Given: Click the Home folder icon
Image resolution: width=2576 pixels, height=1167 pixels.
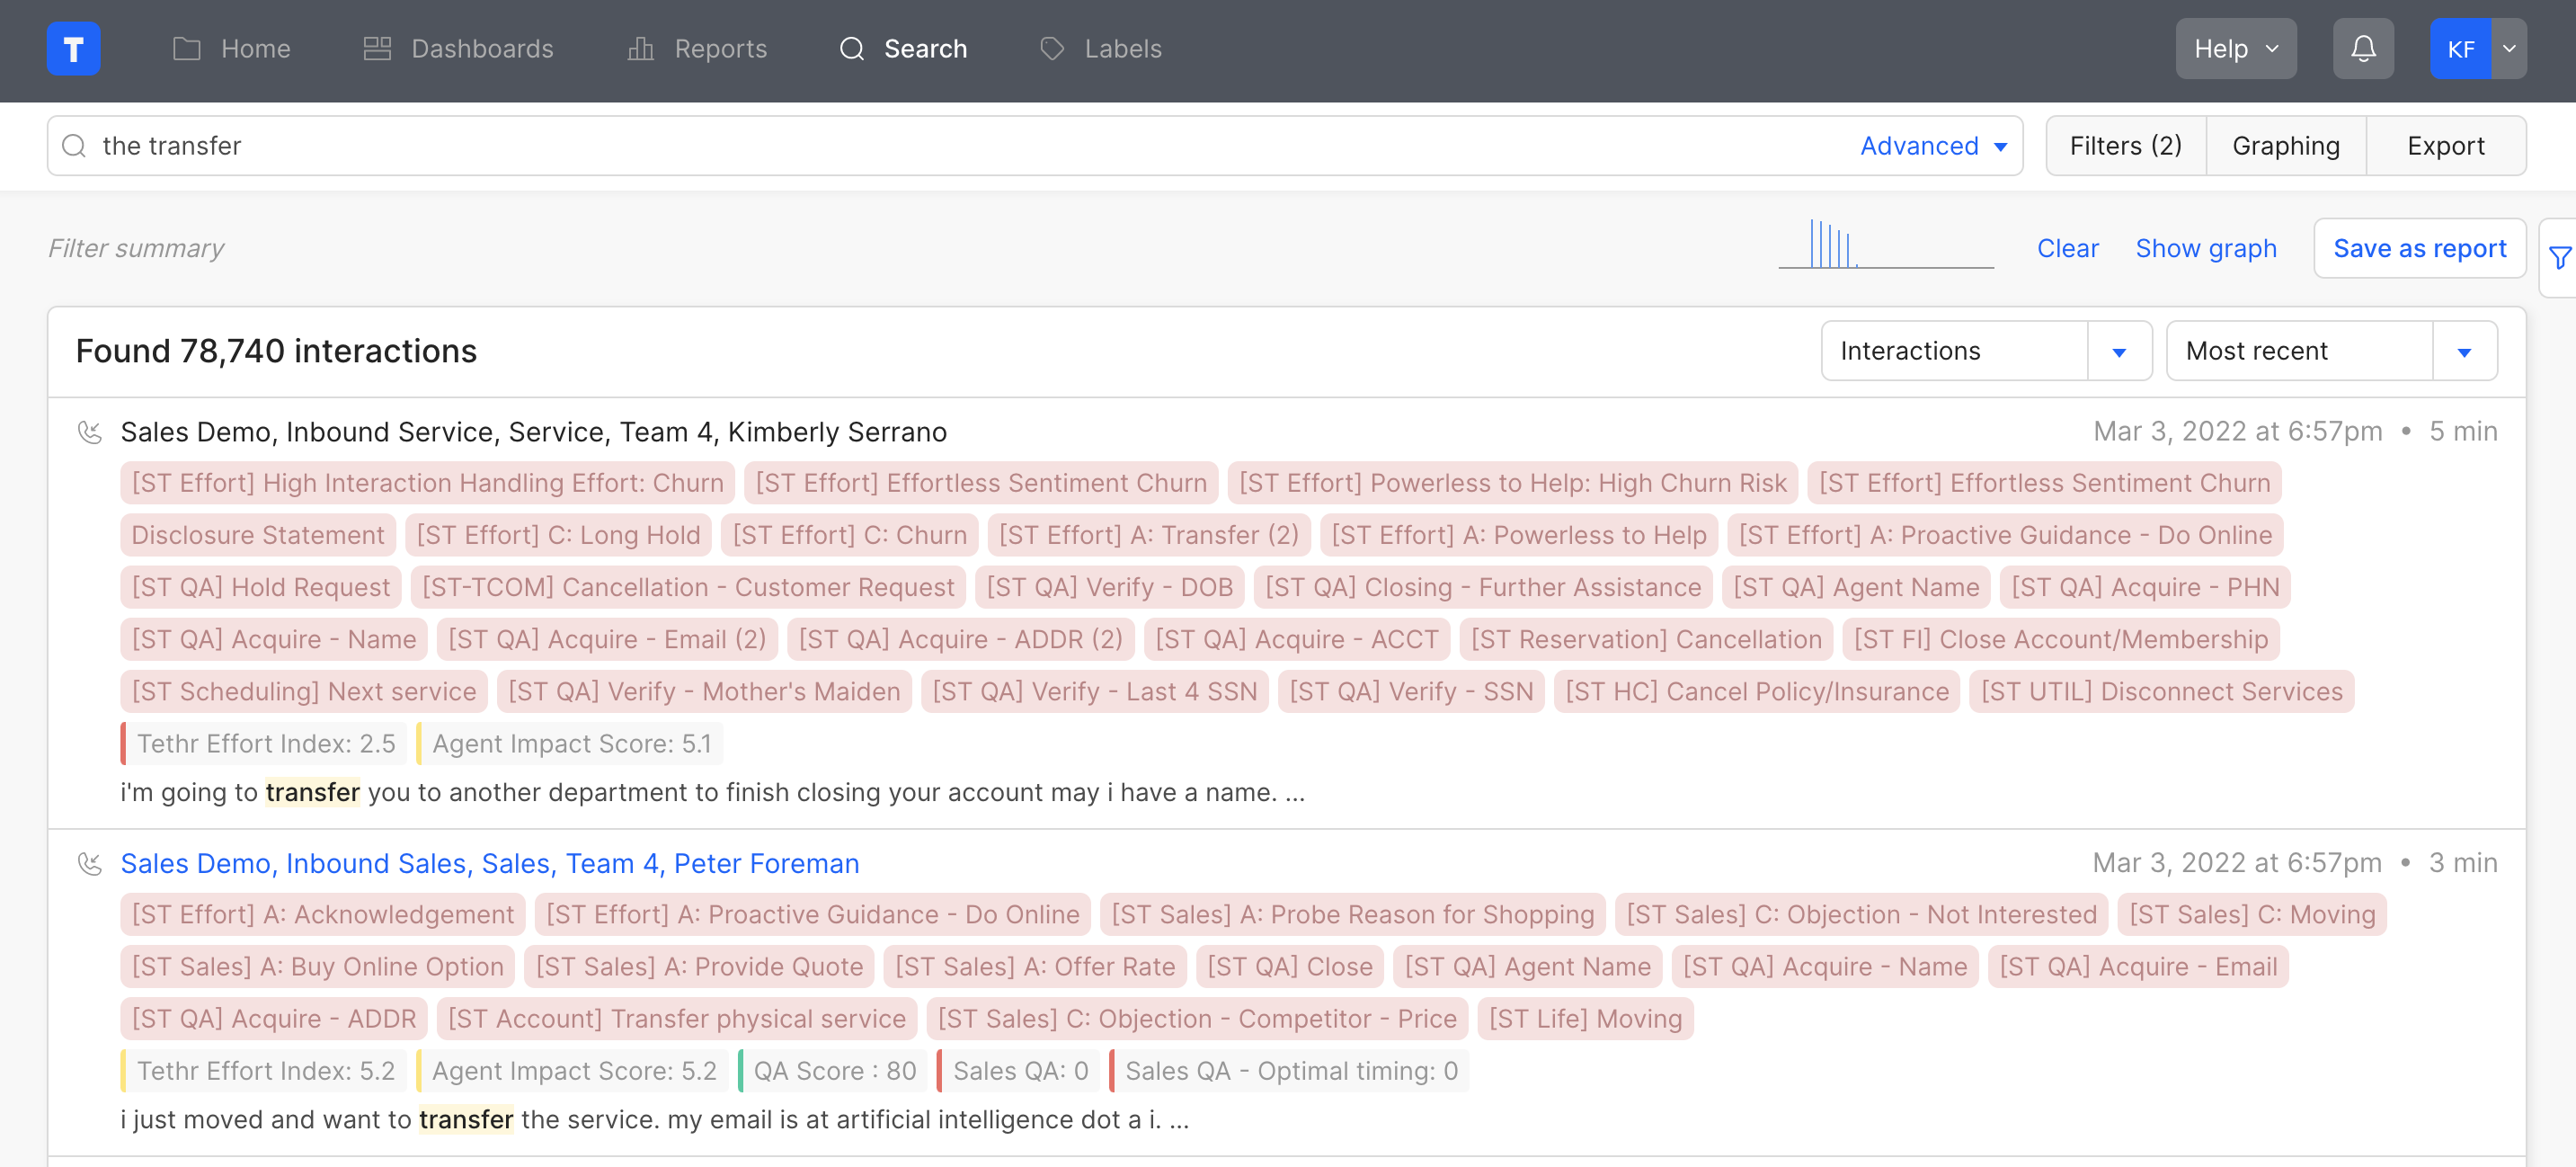Looking at the screenshot, I should click(187, 48).
